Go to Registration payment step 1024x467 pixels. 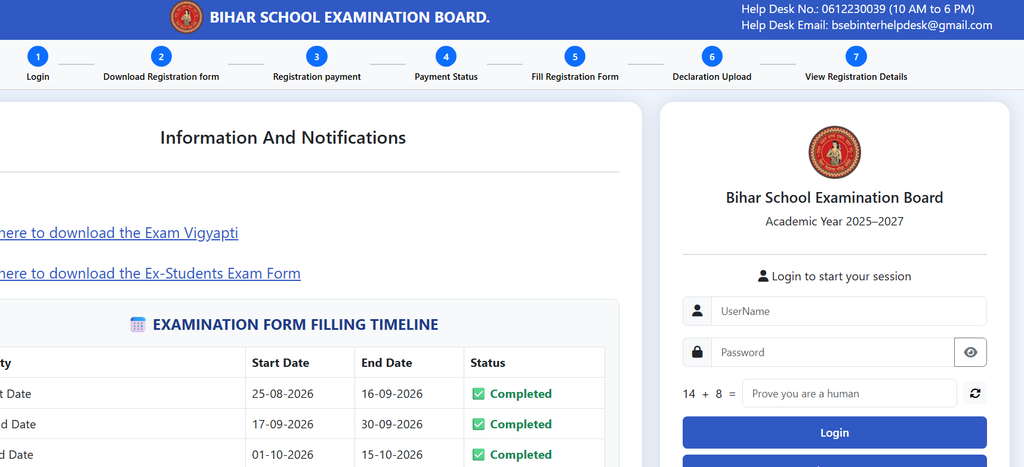coord(317,77)
